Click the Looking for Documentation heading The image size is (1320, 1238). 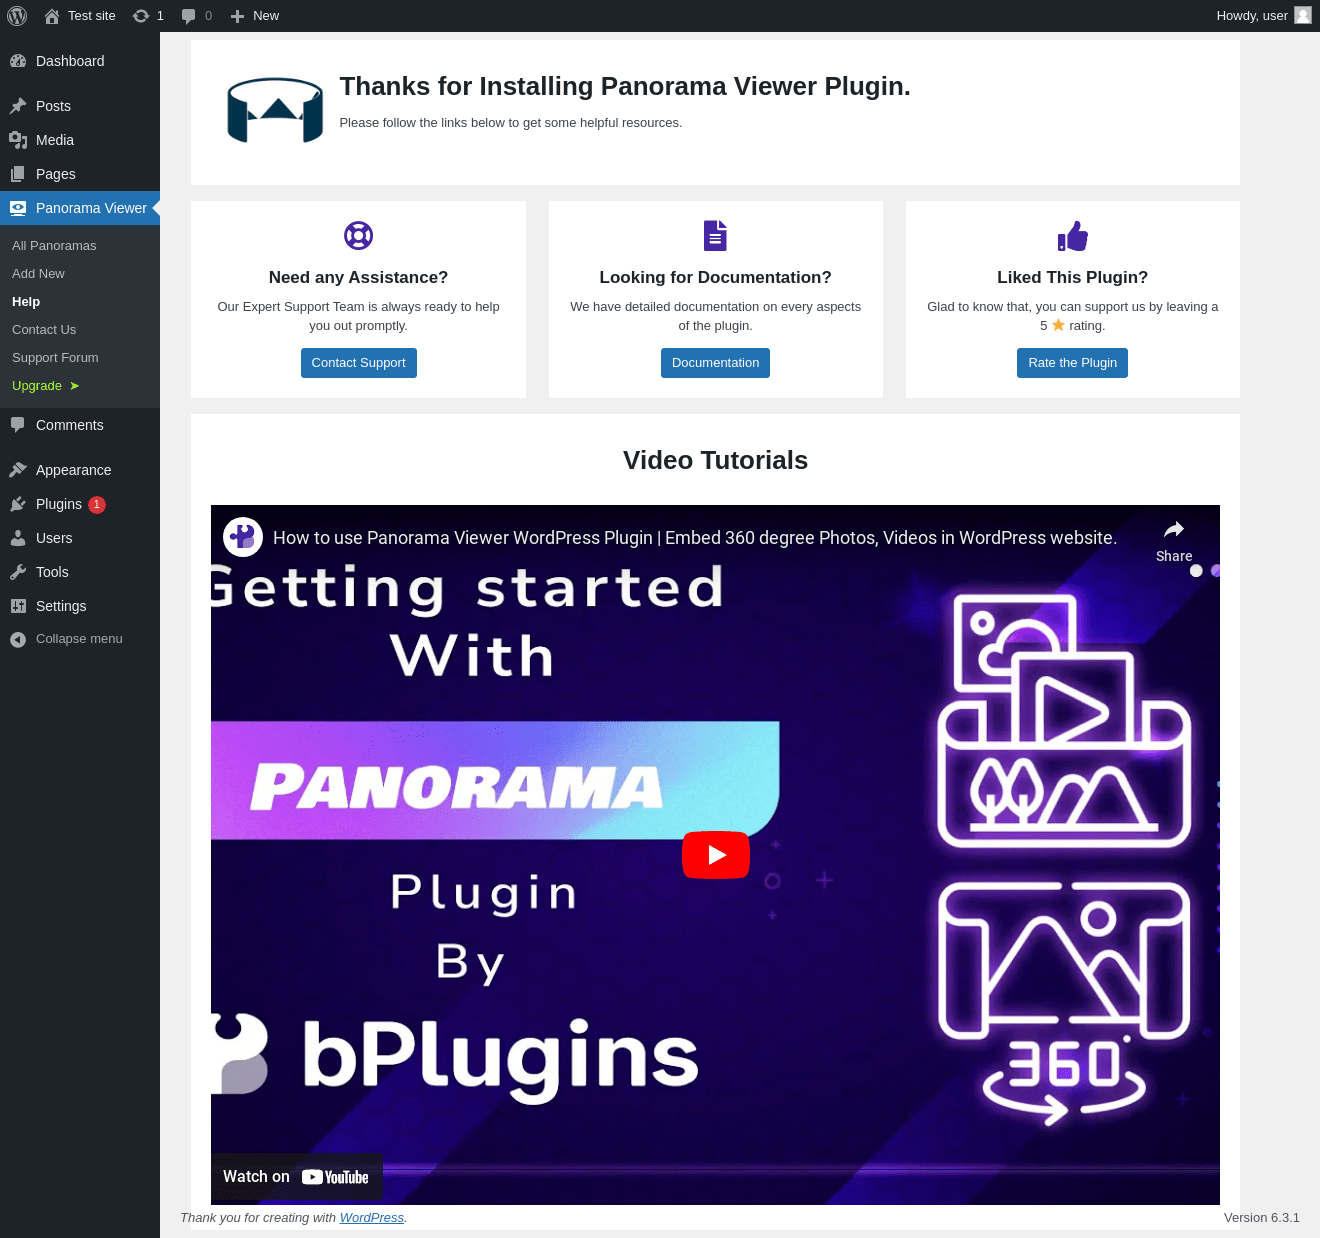(715, 278)
